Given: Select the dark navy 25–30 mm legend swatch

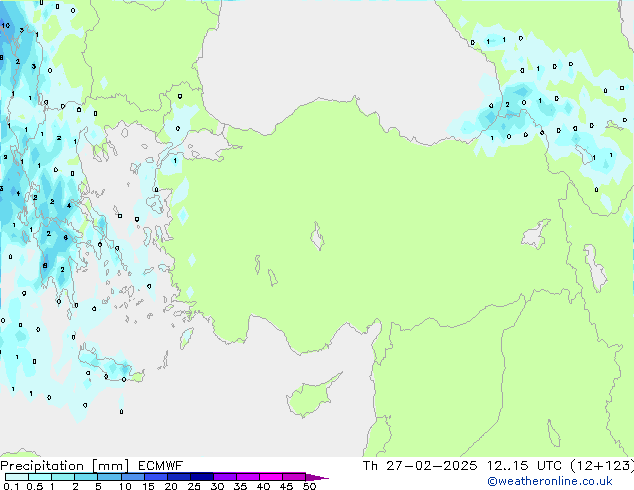Looking at the screenshot, I should coord(202,477).
